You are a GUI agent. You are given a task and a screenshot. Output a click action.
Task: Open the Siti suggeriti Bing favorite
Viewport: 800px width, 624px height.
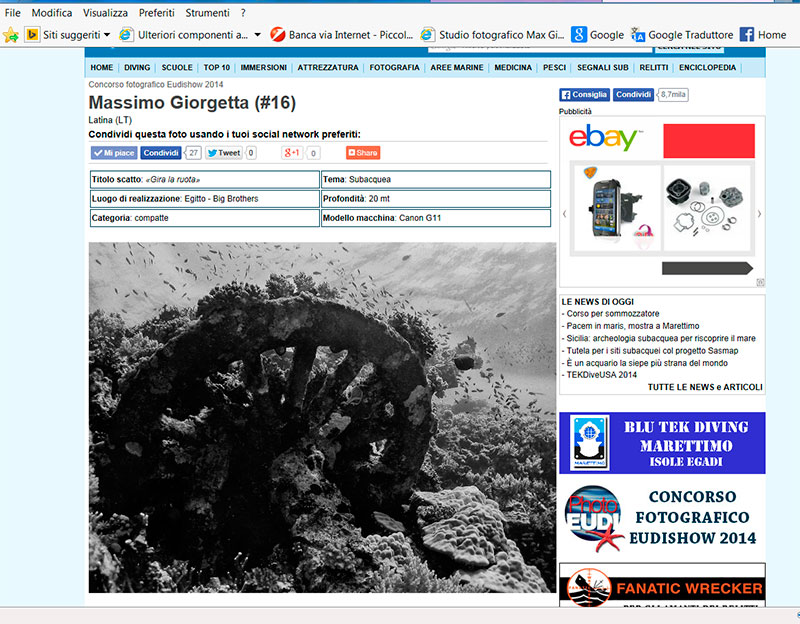pos(63,35)
